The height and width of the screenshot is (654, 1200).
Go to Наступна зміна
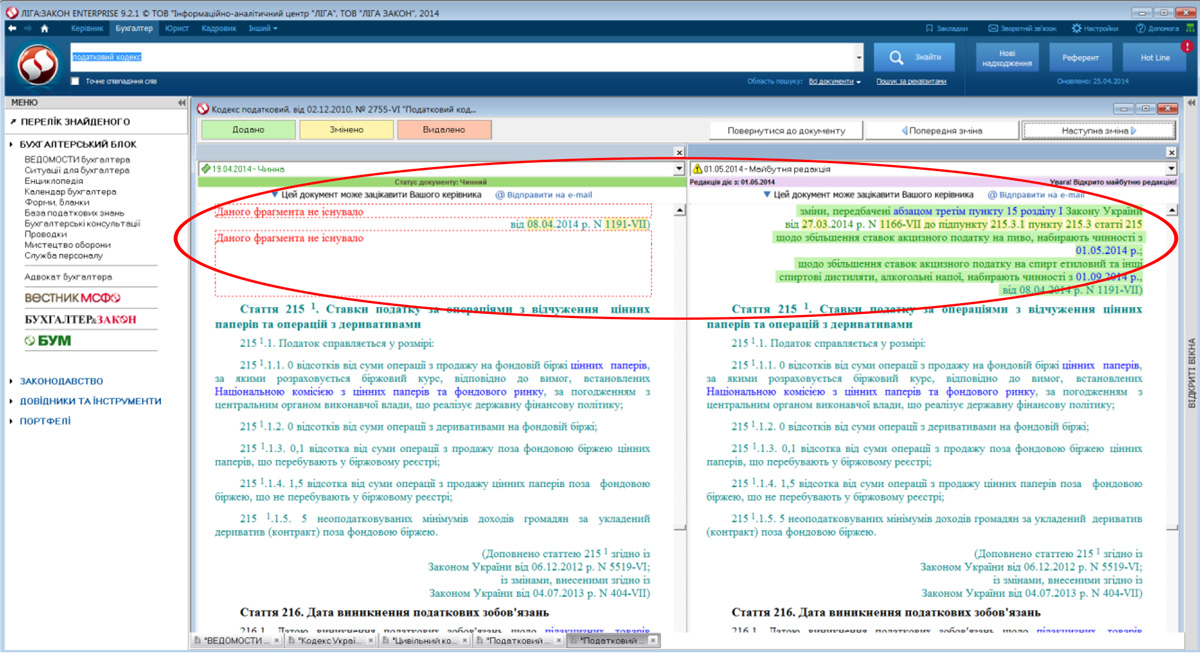(1098, 130)
